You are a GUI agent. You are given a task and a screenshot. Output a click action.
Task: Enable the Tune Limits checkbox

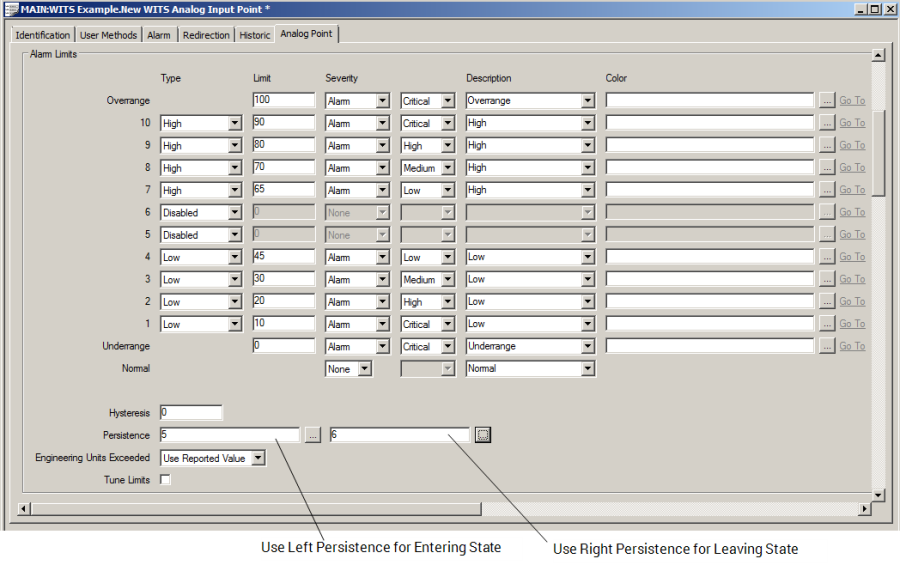(166, 480)
